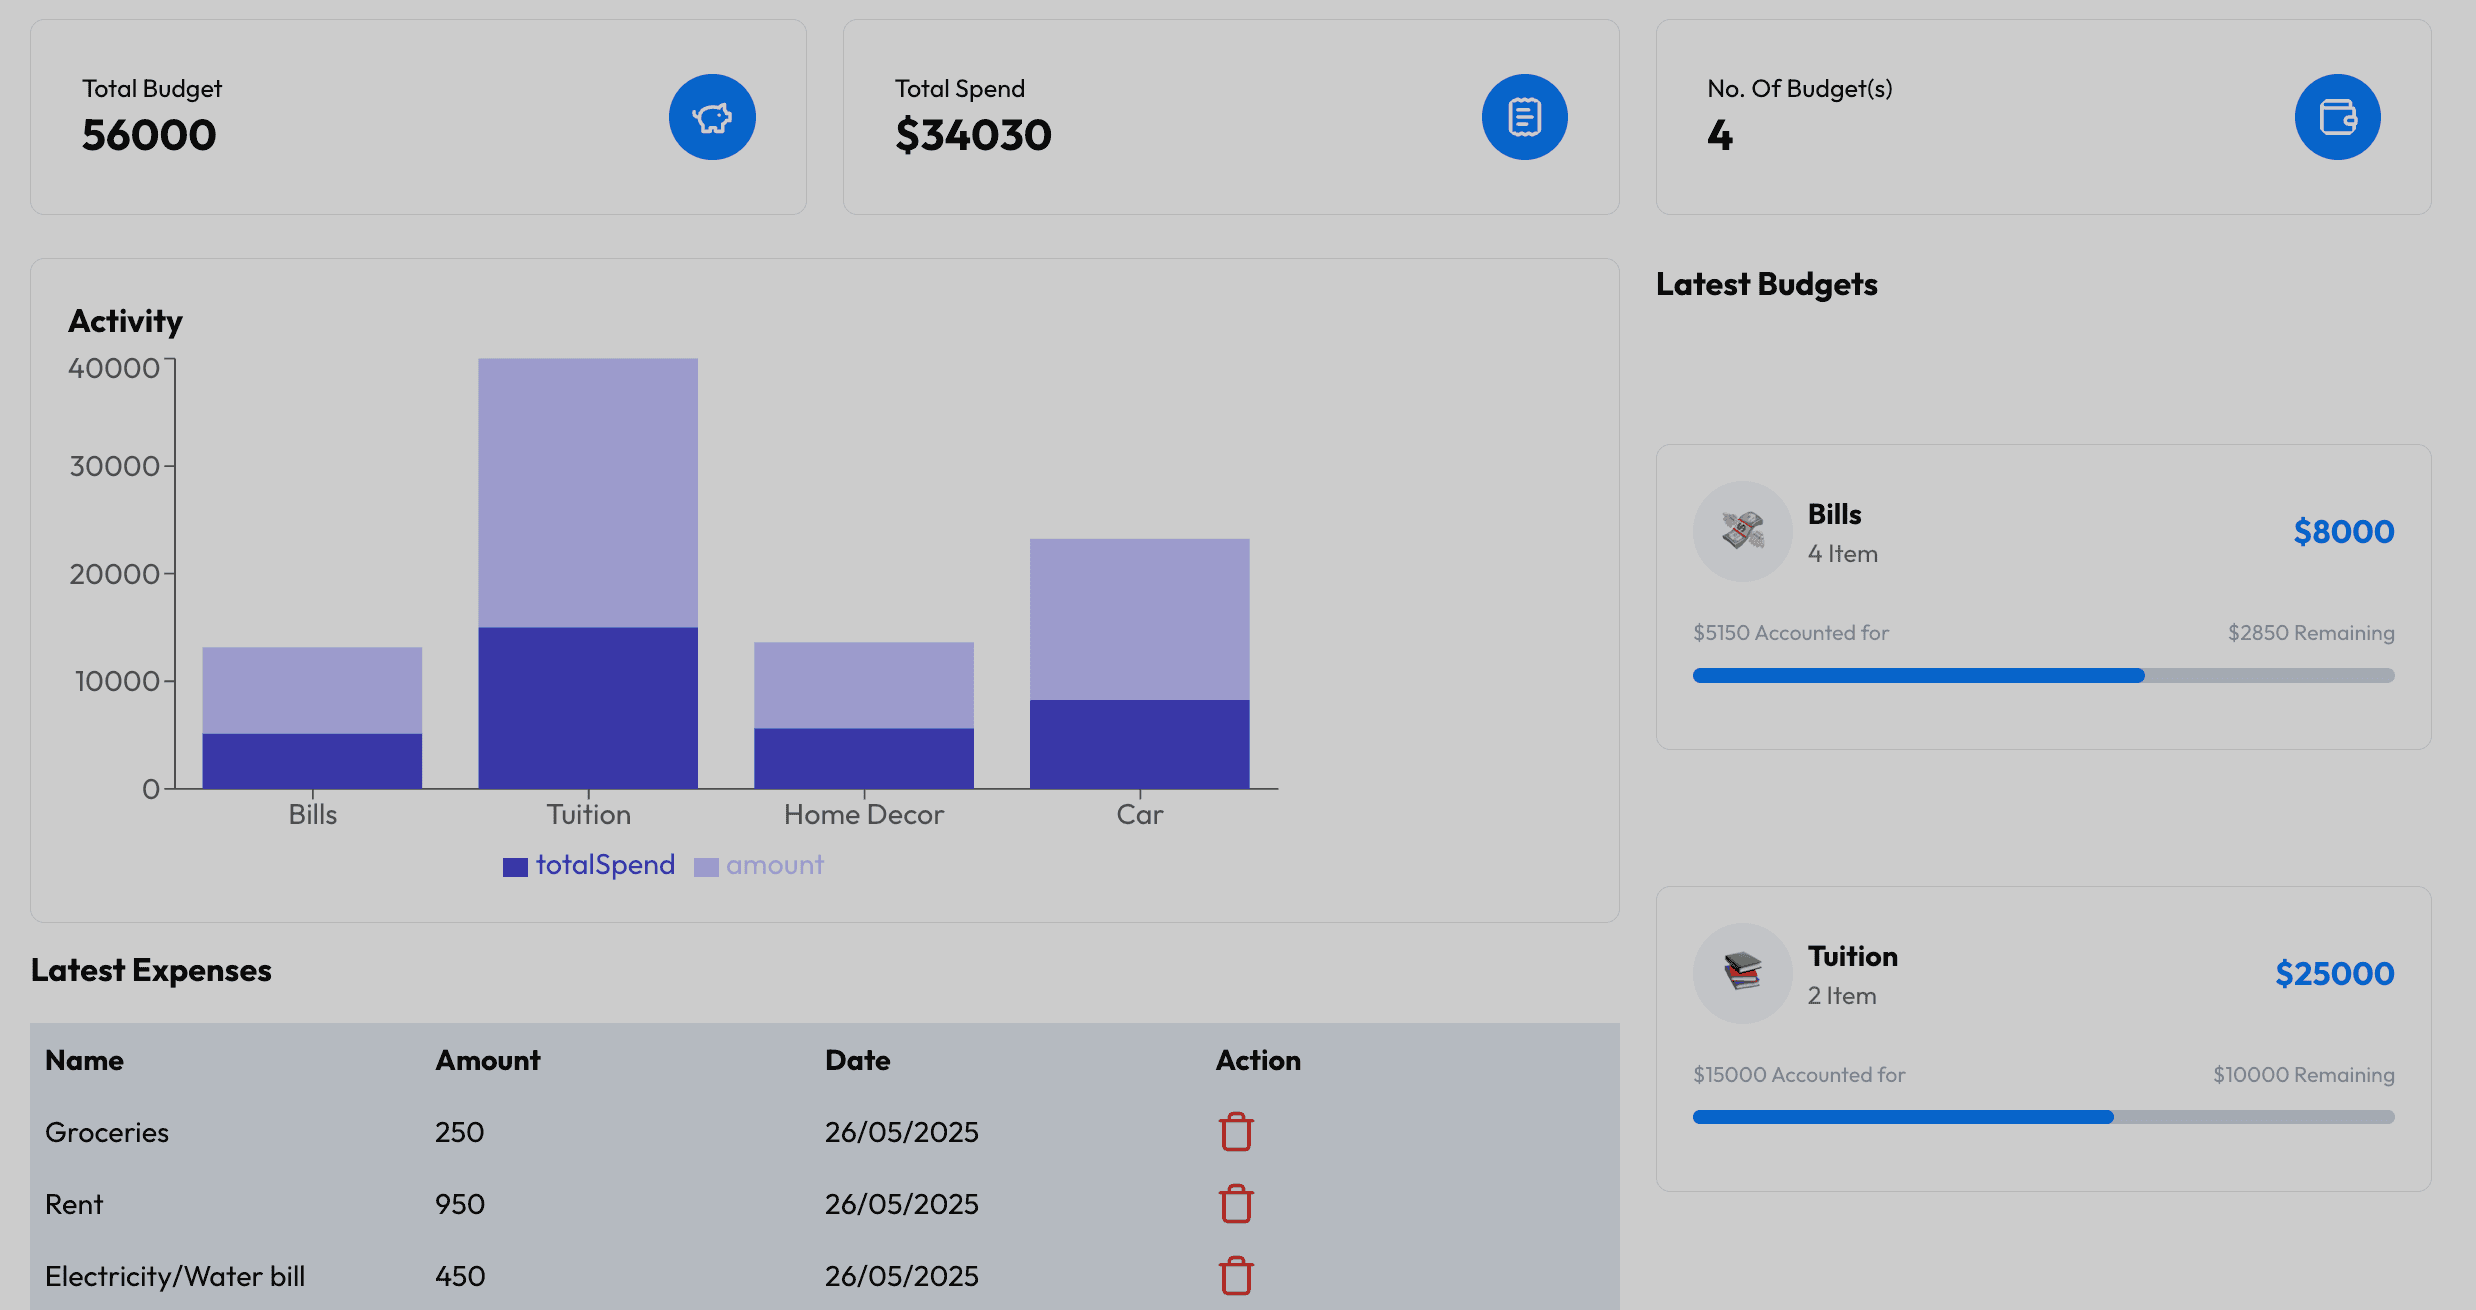This screenshot has height=1310, width=2476.
Task: Toggle amount series in chart legend
Action: (x=759, y=865)
